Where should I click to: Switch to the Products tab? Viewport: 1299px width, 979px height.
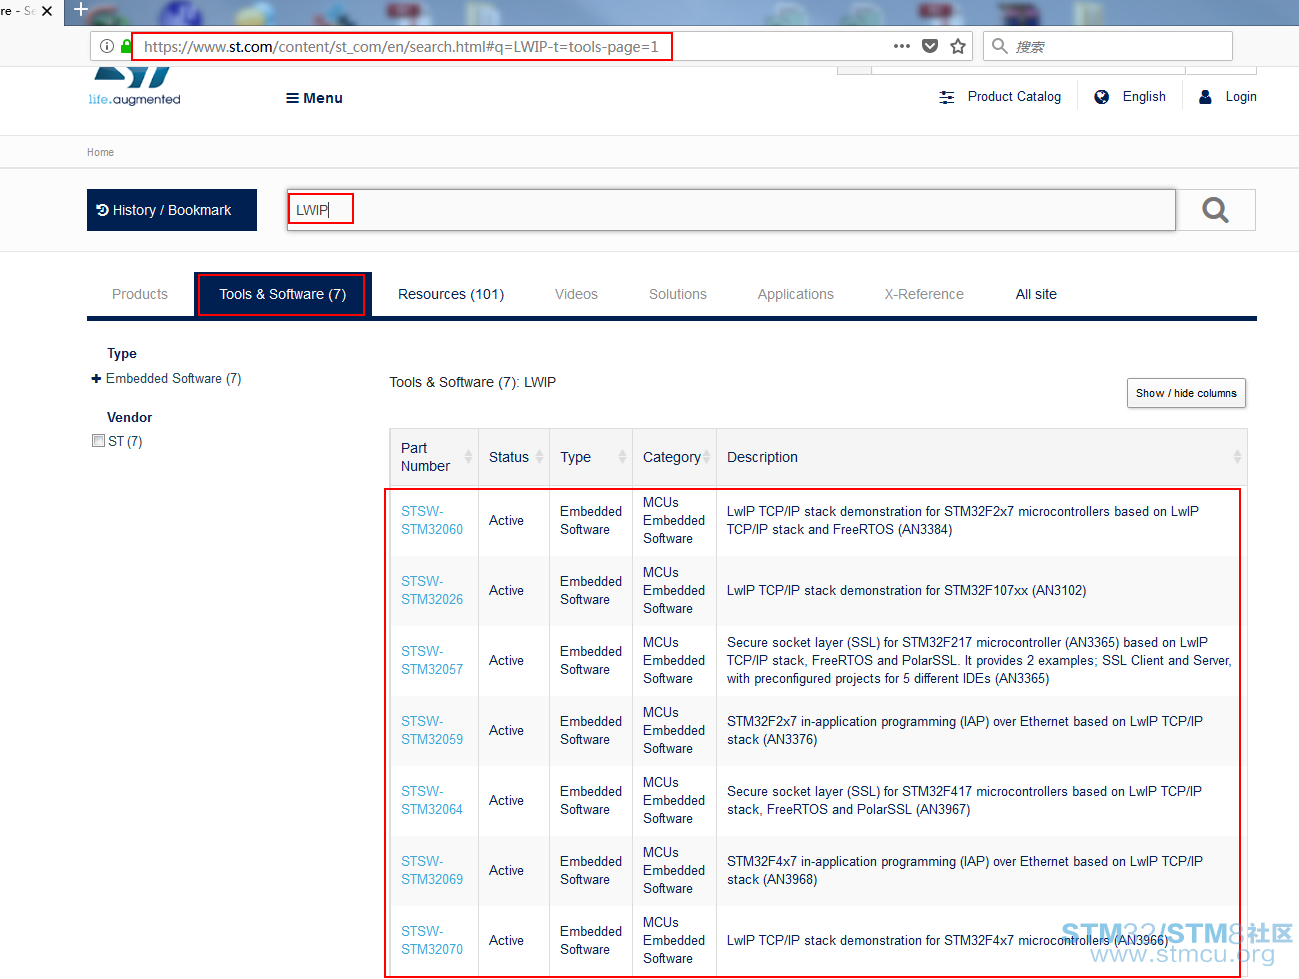[x=140, y=294]
